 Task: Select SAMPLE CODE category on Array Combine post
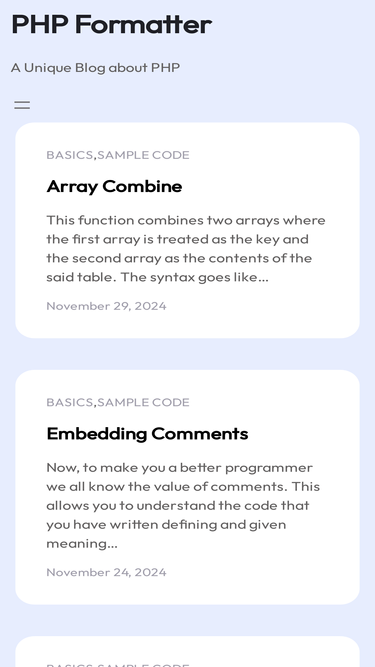143,155
